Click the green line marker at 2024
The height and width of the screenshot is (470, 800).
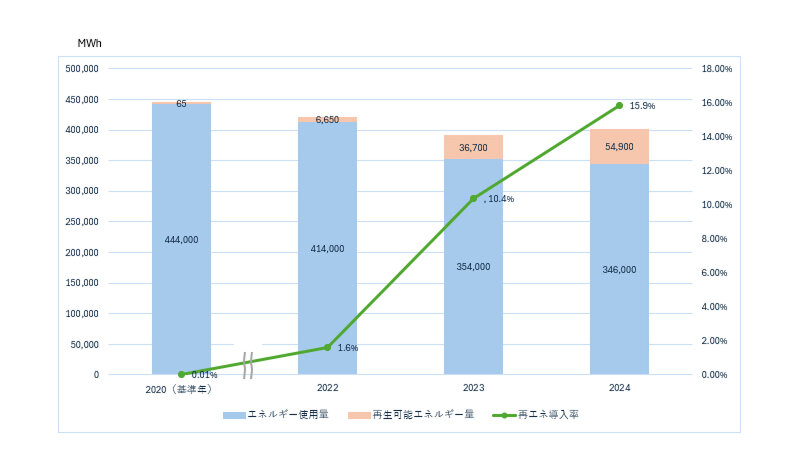[619, 106]
